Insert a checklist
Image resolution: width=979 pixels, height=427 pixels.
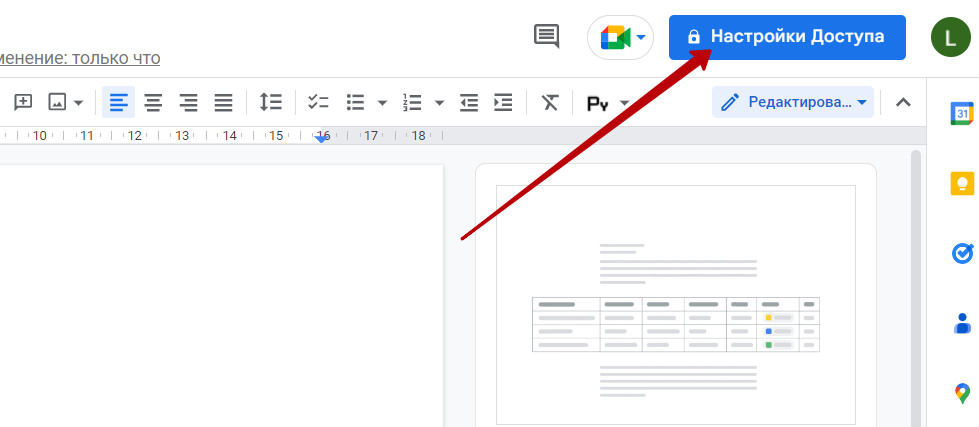tap(318, 102)
